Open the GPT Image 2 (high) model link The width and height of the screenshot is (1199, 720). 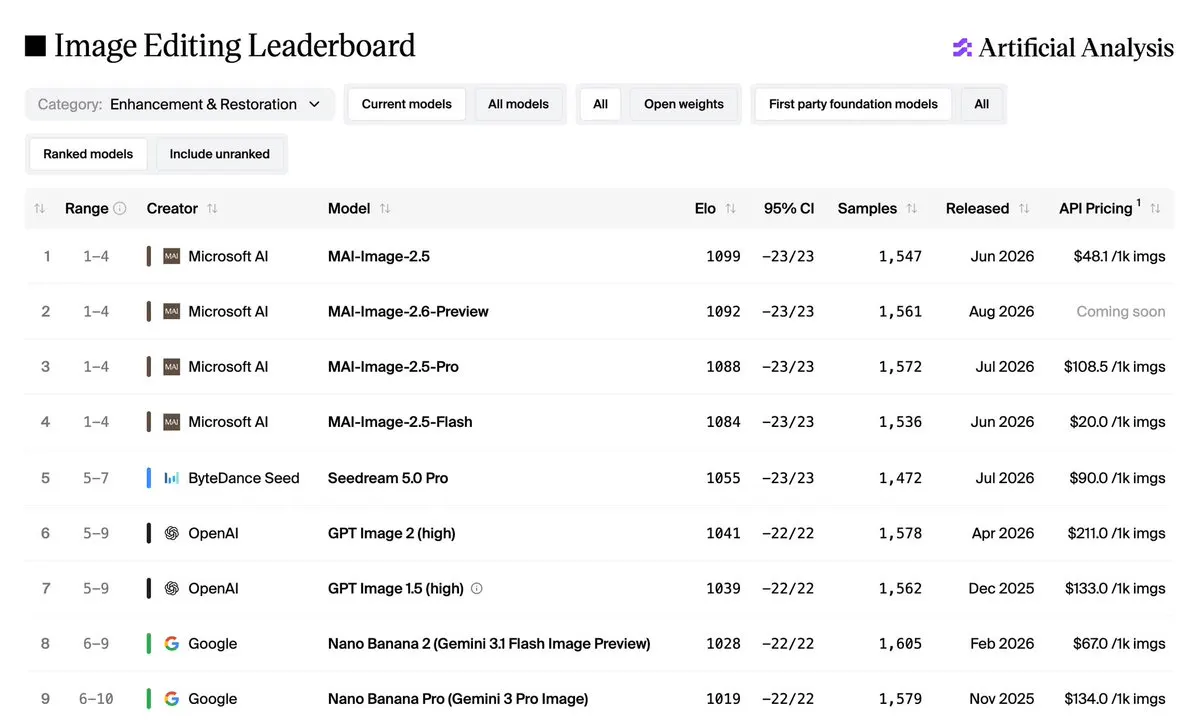392,533
